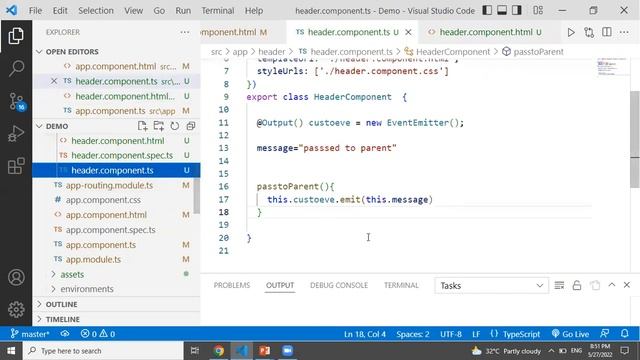Collapse all folders in DEMO explorer
640x360 pixels.
tap(191, 126)
